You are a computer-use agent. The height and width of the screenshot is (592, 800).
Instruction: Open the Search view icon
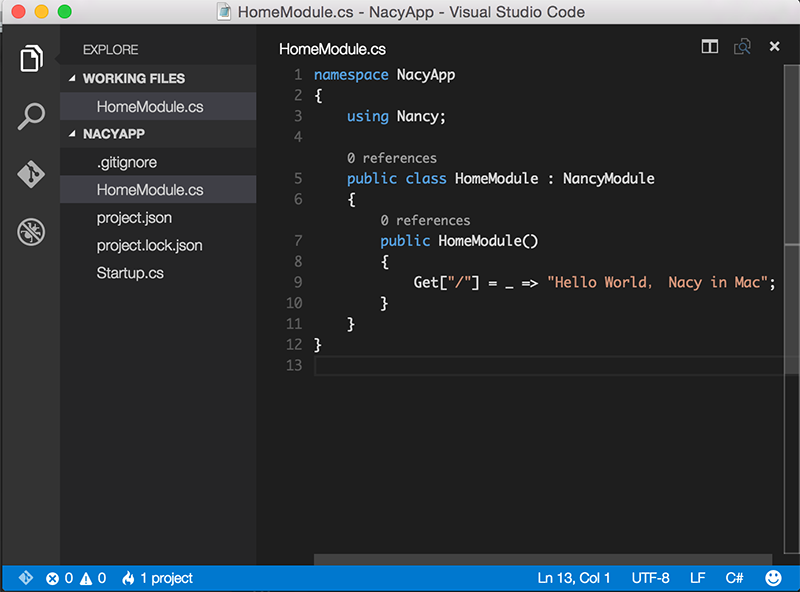pyautogui.click(x=31, y=116)
